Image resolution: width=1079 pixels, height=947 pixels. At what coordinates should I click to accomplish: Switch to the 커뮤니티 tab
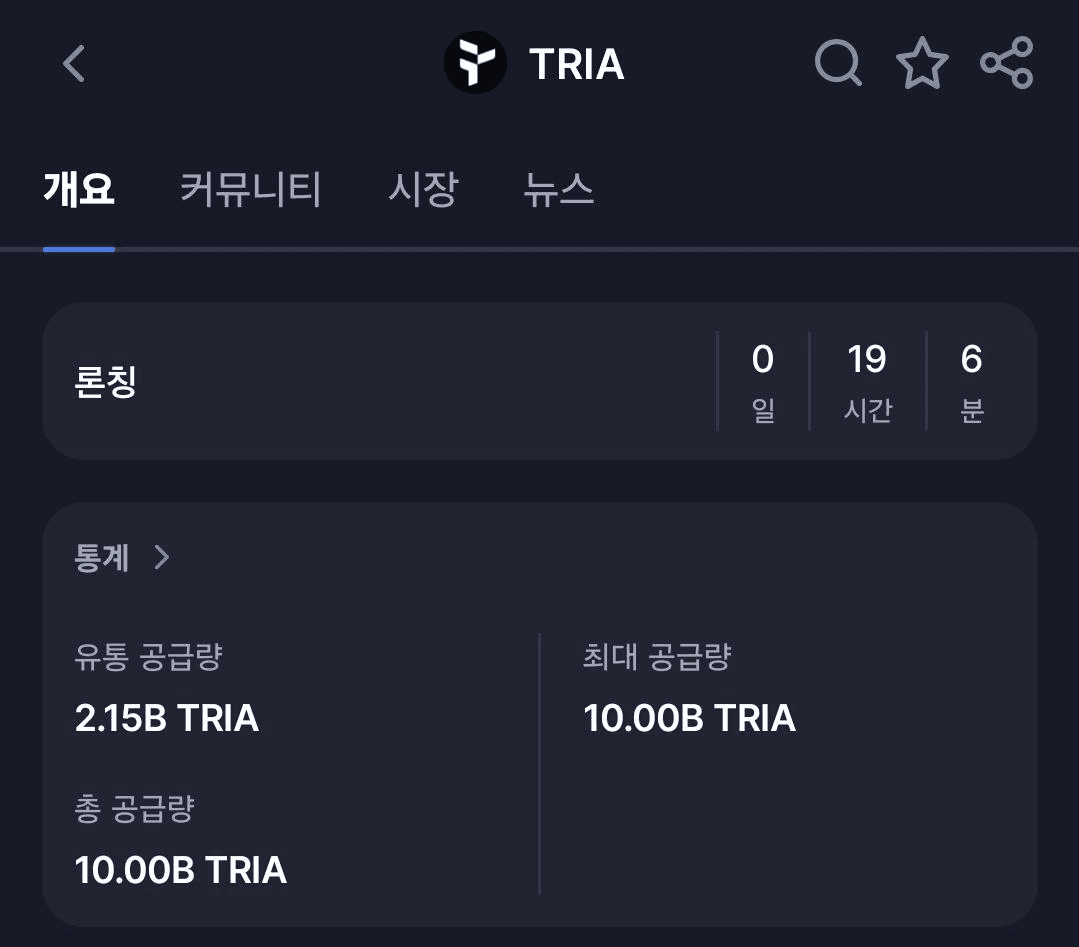point(251,189)
